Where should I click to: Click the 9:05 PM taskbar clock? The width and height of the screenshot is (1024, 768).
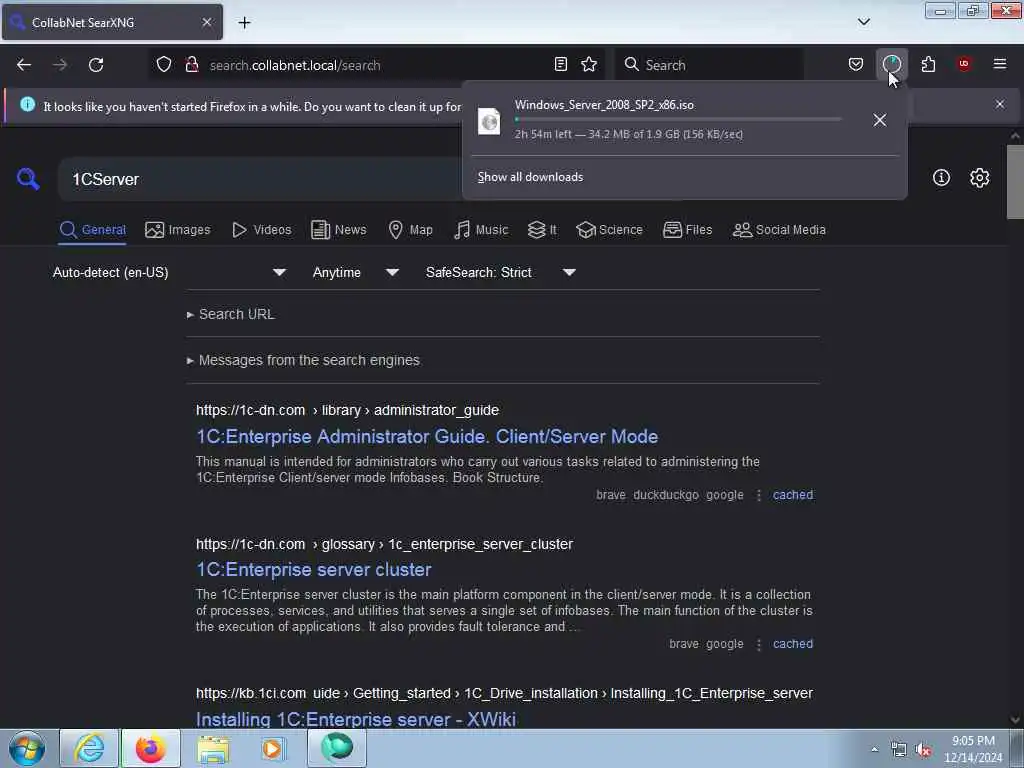pos(973,748)
